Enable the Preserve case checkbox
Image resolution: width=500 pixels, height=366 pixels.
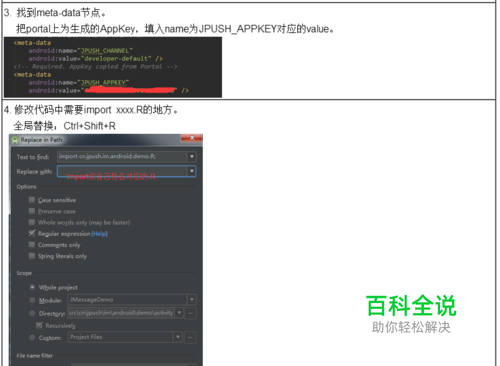[x=32, y=211]
